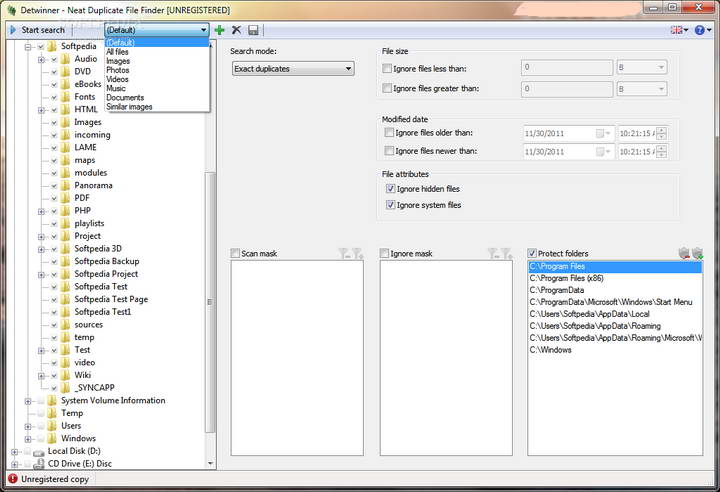
Task: Open the blue help question mark menu
Action: tap(702, 30)
